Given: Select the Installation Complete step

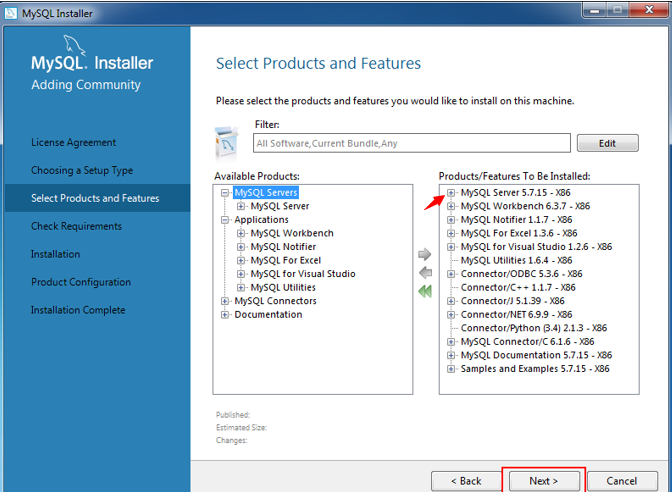Looking at the screenshot, I should (78, 310).
